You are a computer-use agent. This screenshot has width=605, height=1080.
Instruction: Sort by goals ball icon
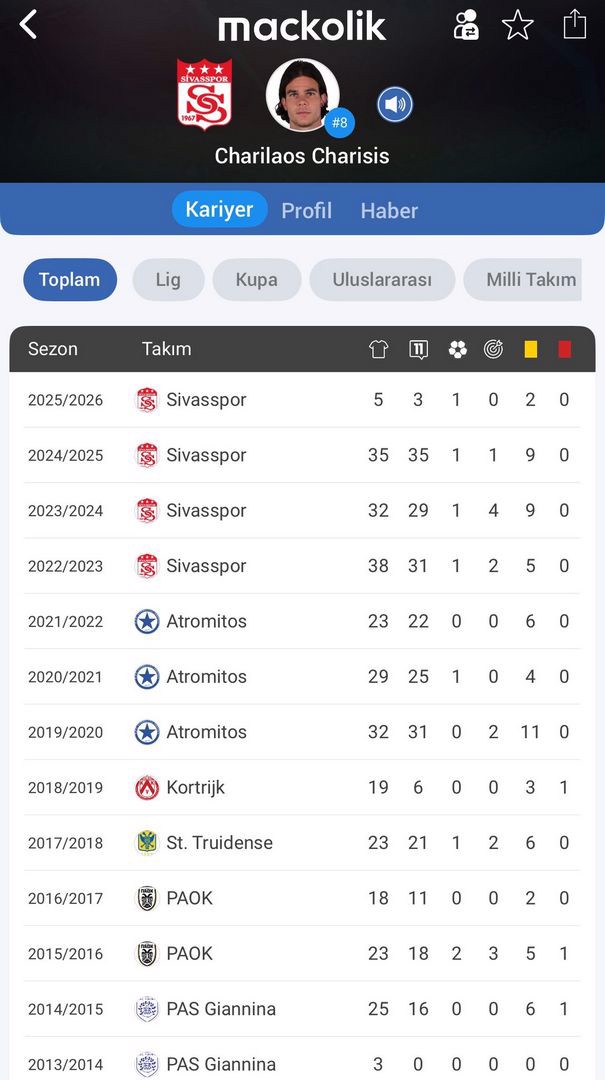pyautogui.click(x=457, y=349)
